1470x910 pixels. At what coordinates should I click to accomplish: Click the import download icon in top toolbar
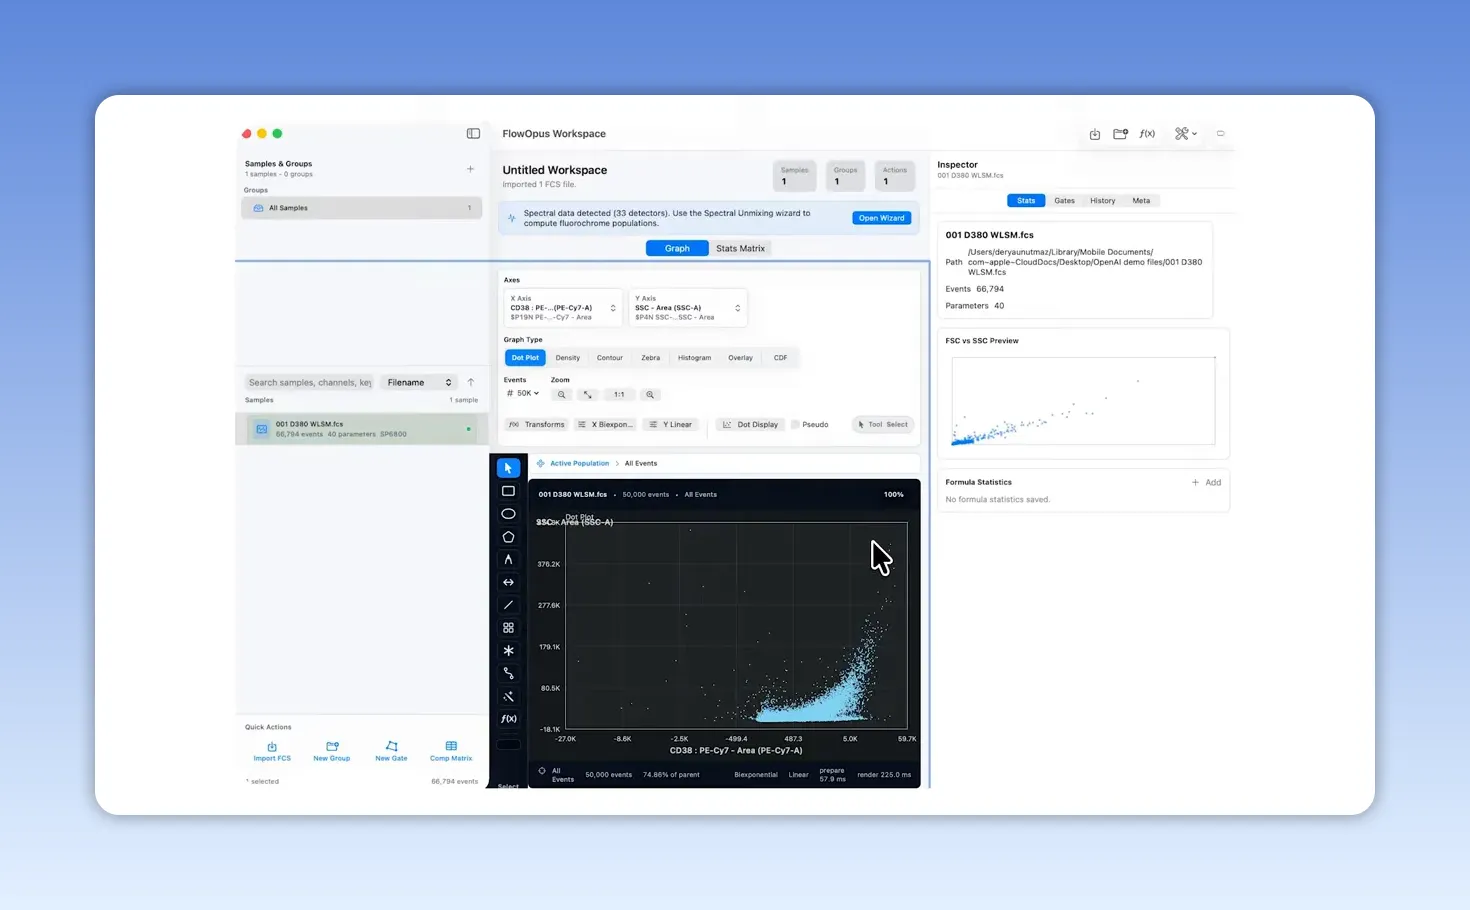pos(1095,134)
